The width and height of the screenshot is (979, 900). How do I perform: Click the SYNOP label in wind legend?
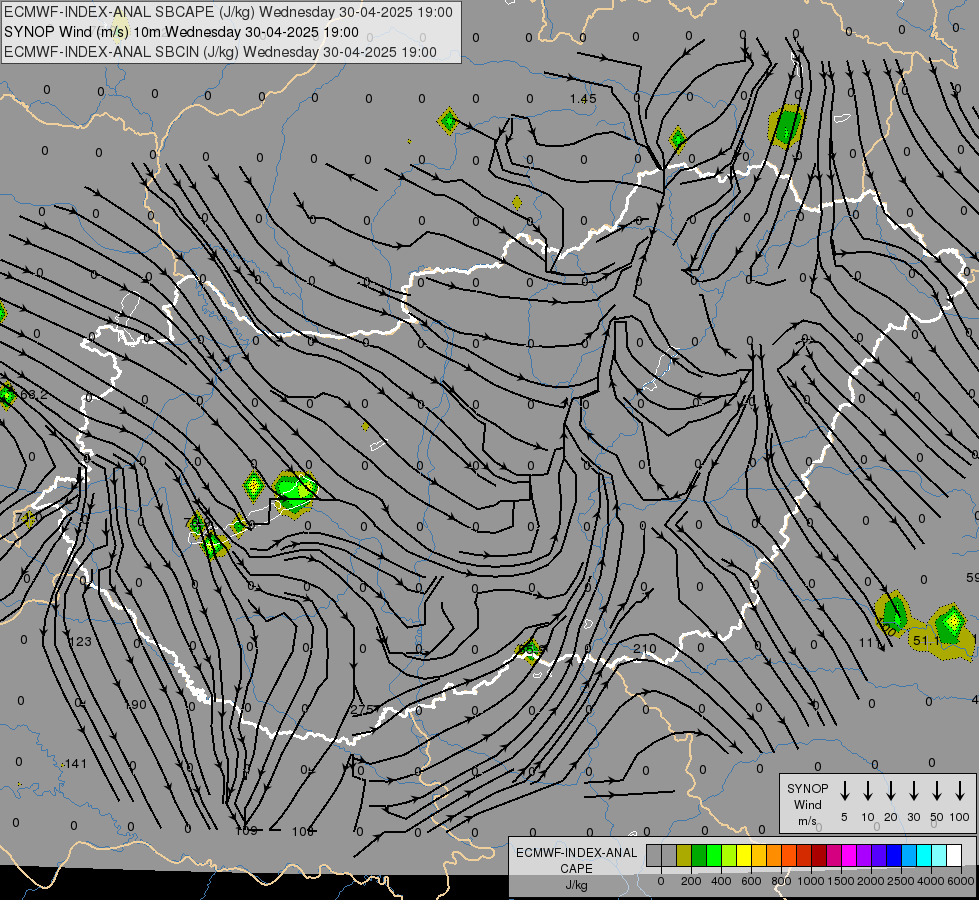pos(807,788)
